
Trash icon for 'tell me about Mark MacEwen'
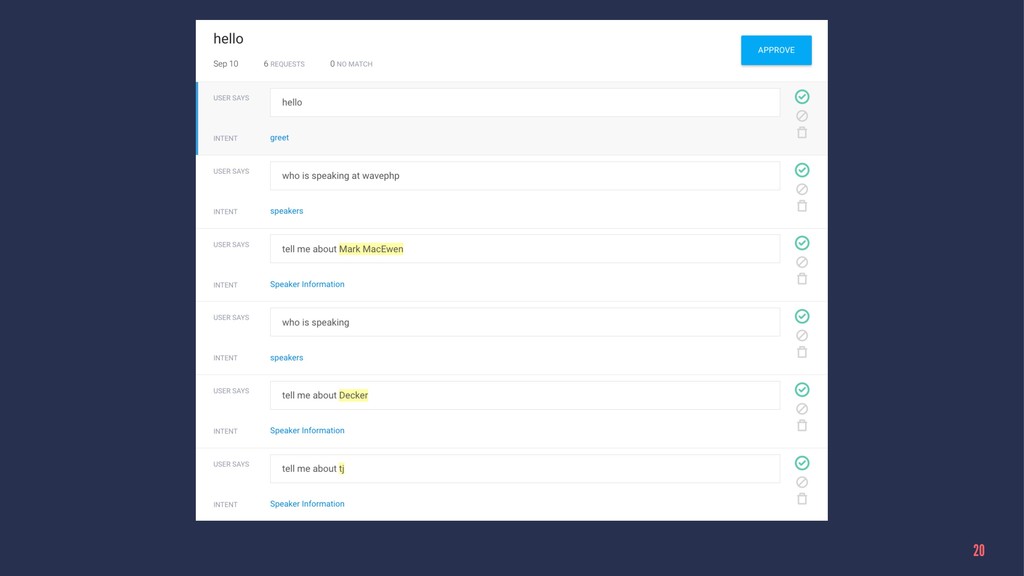(802, 279)
